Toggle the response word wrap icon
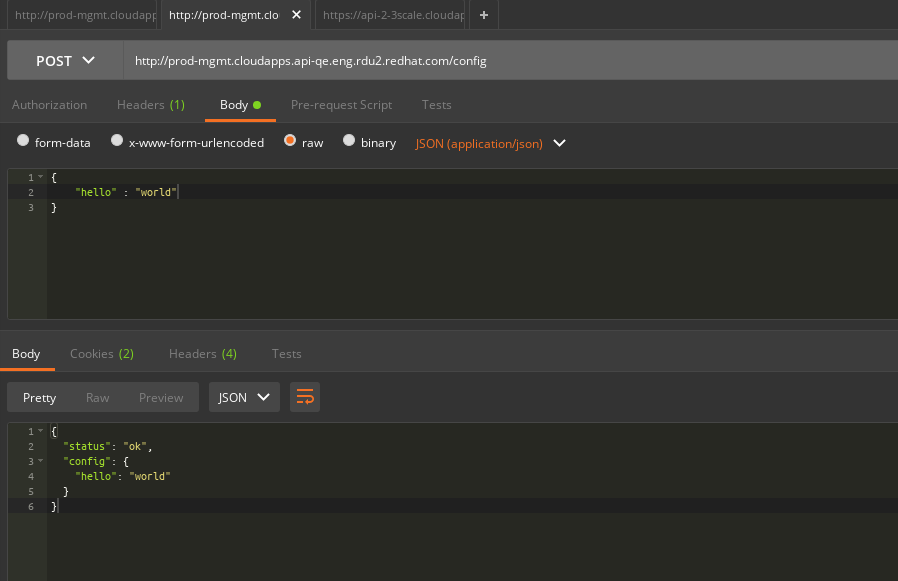 305,397
